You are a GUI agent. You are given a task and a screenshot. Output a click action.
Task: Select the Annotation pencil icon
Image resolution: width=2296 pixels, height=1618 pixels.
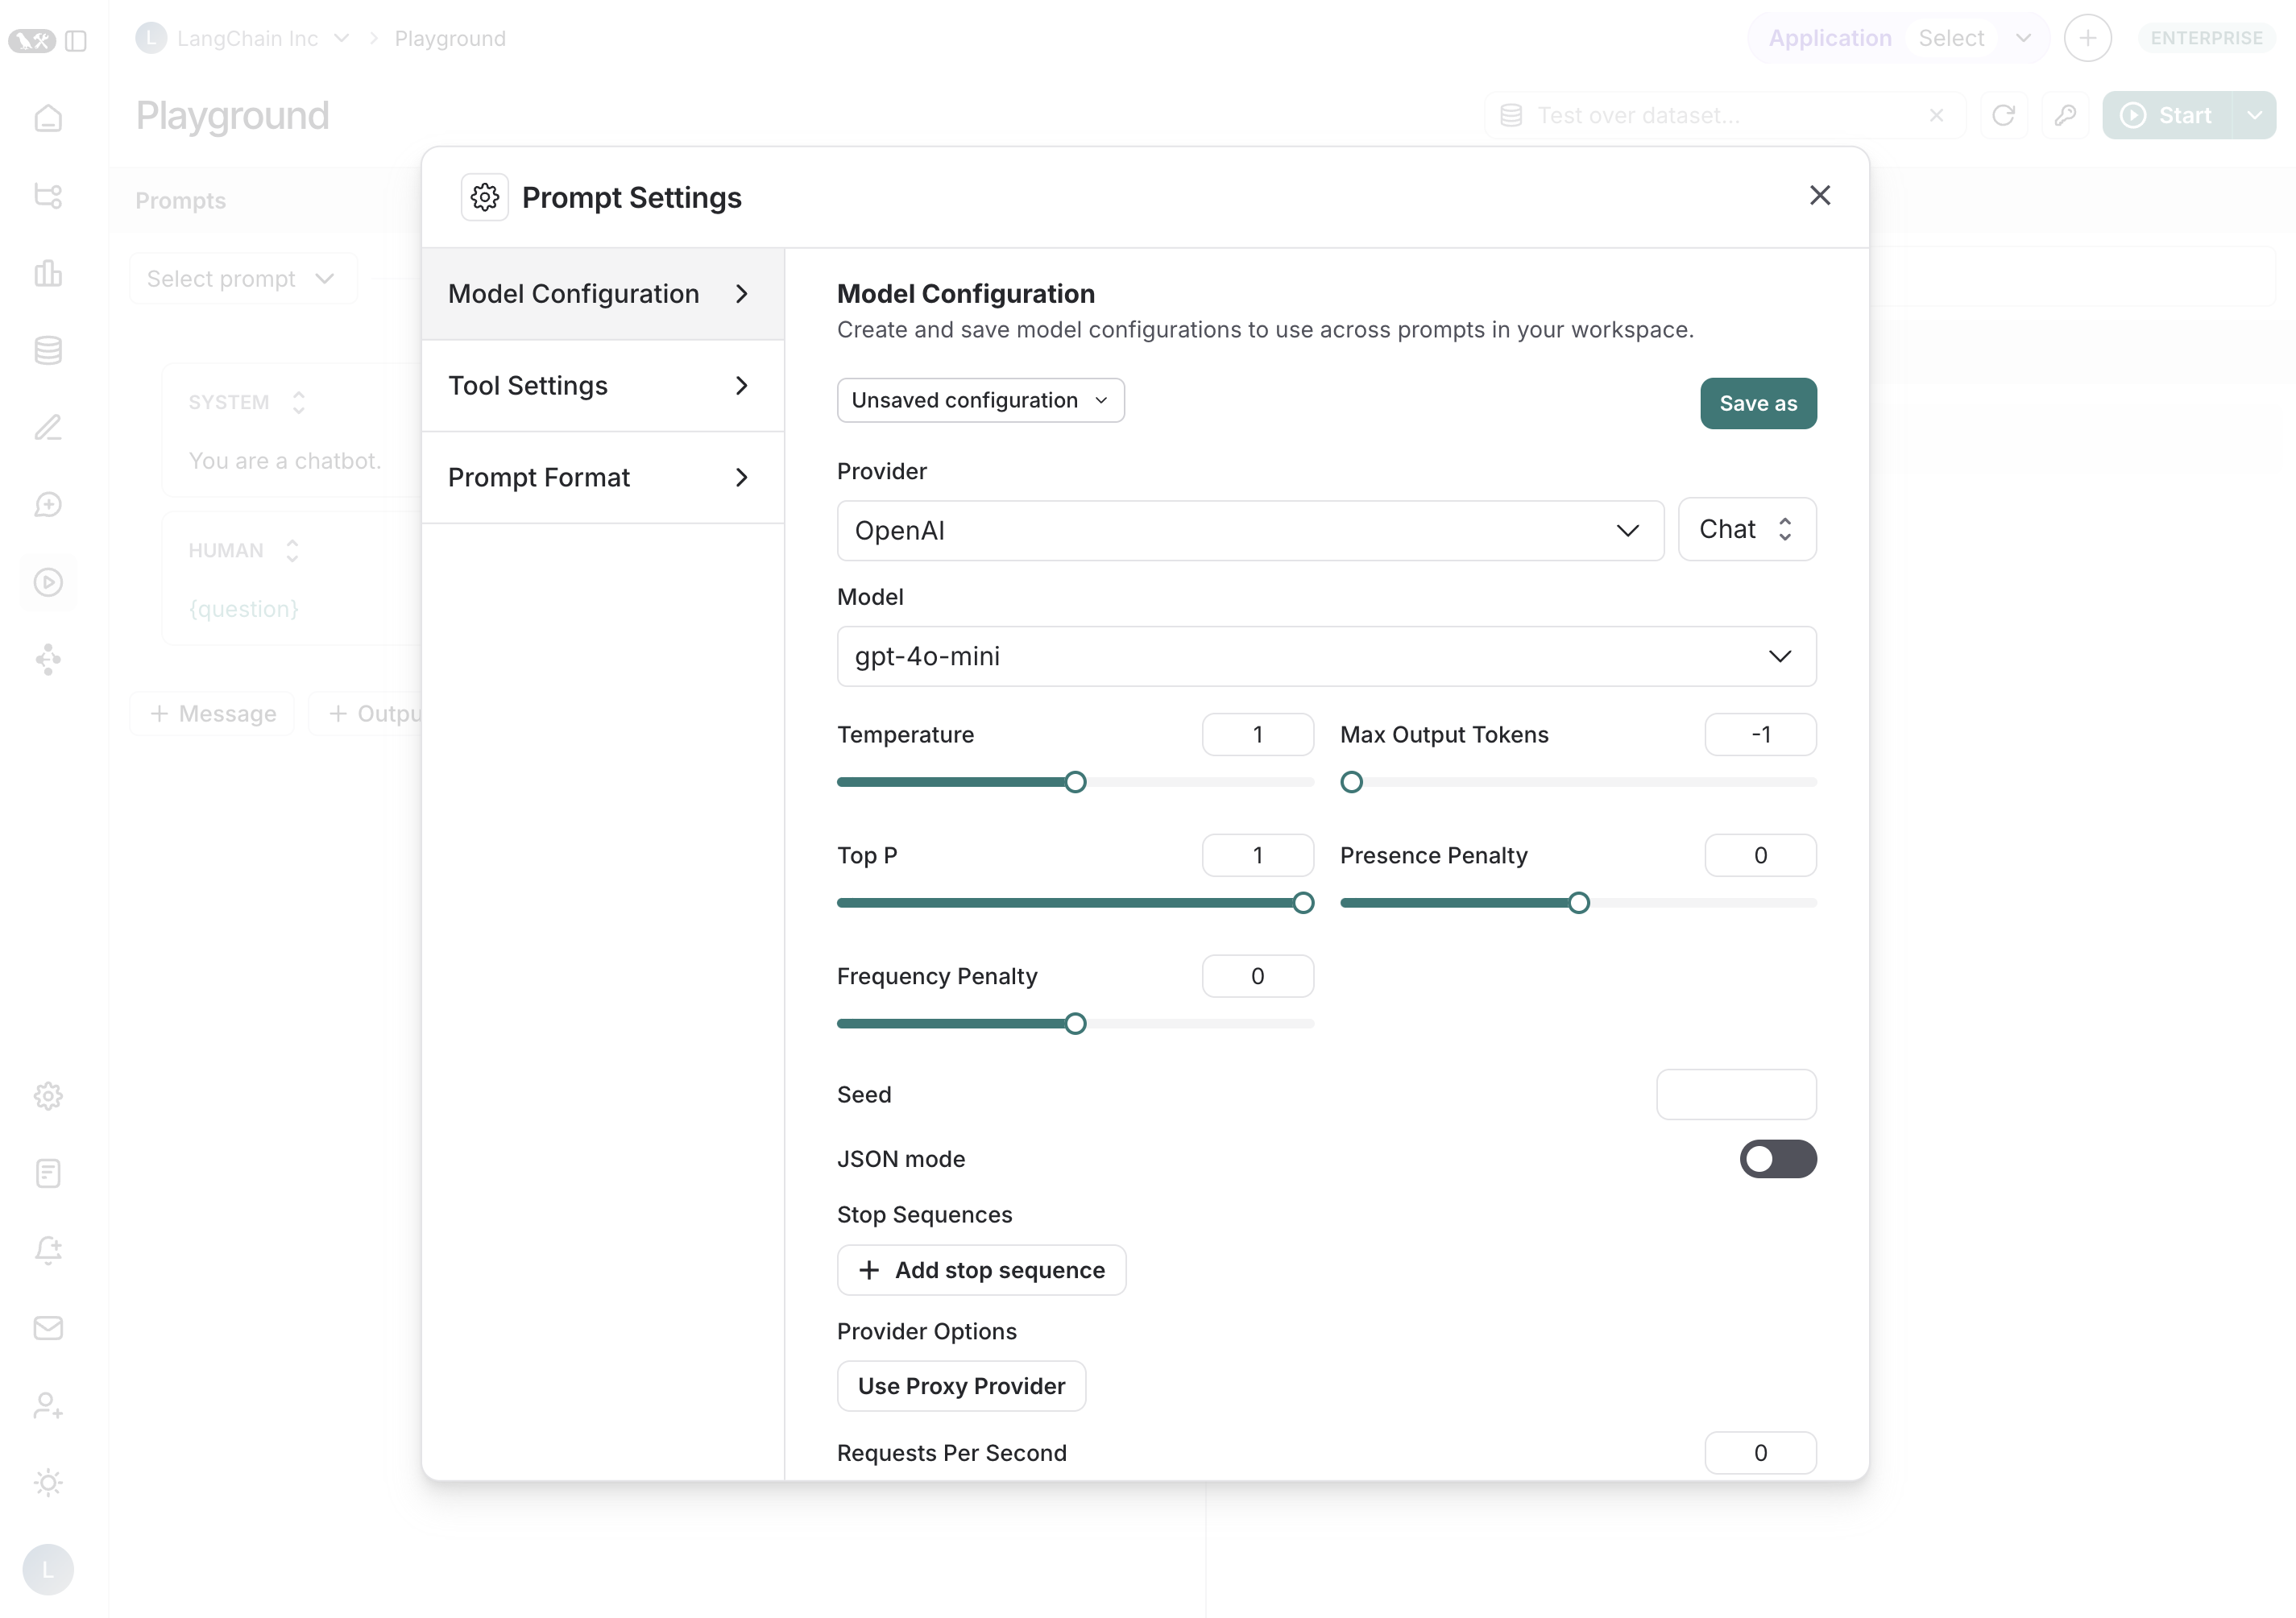point(48,428)
